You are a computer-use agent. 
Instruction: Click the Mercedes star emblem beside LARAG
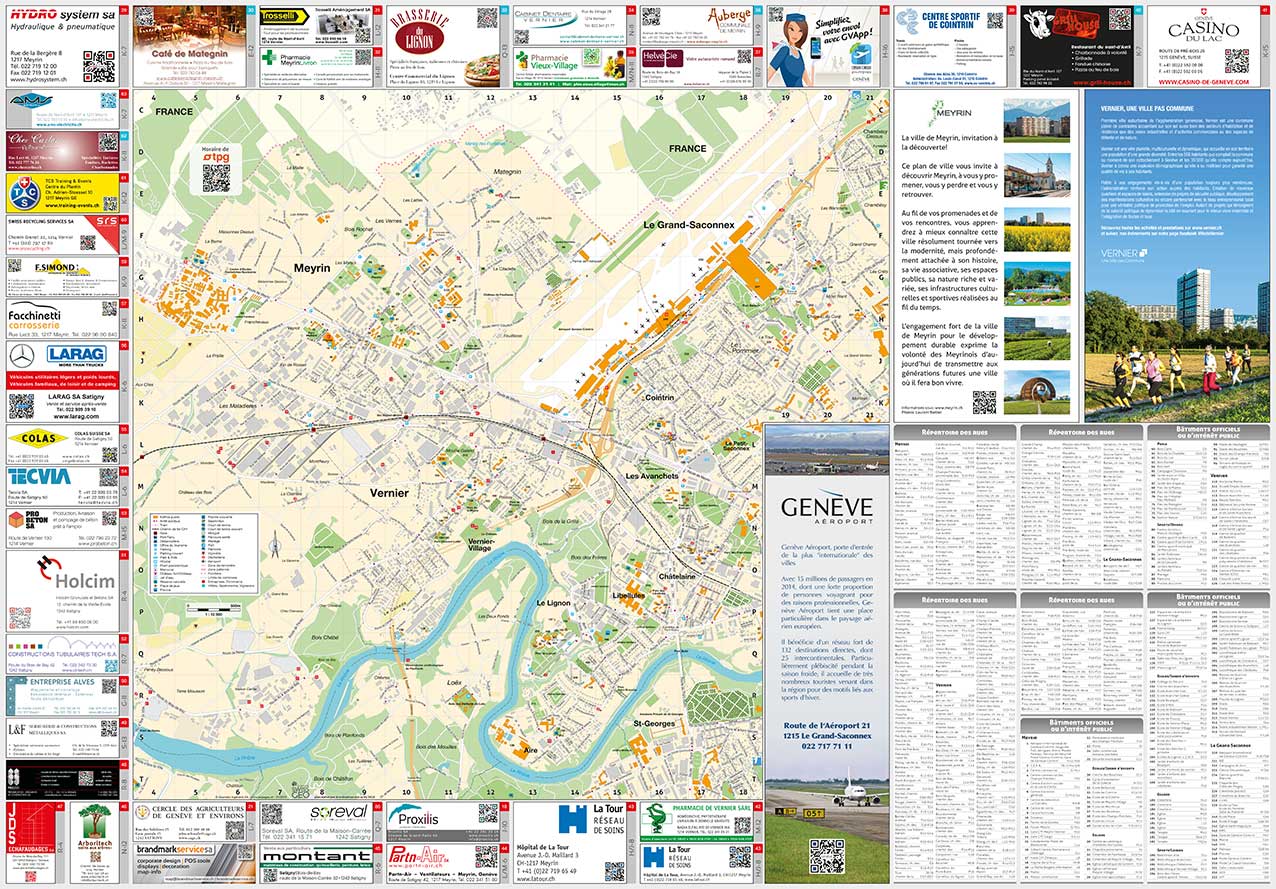22,355
